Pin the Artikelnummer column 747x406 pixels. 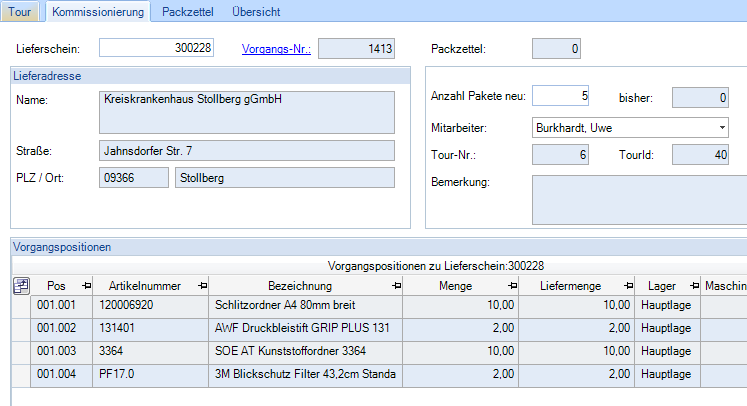(x=203, y=286)
